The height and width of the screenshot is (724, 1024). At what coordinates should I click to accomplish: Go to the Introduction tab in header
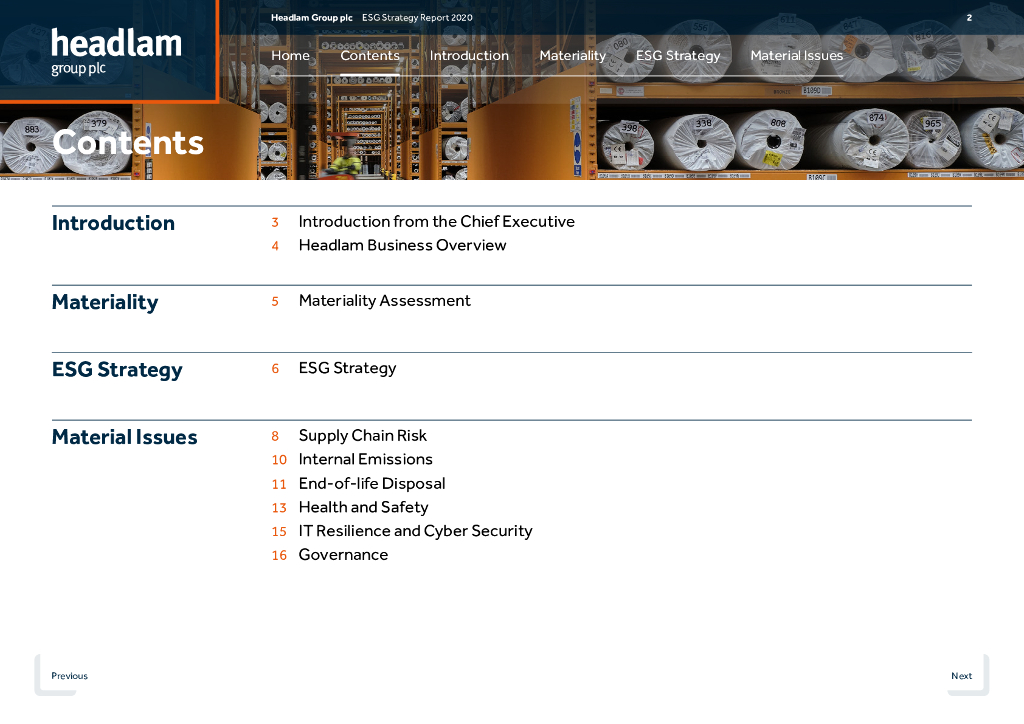(469, 56)
